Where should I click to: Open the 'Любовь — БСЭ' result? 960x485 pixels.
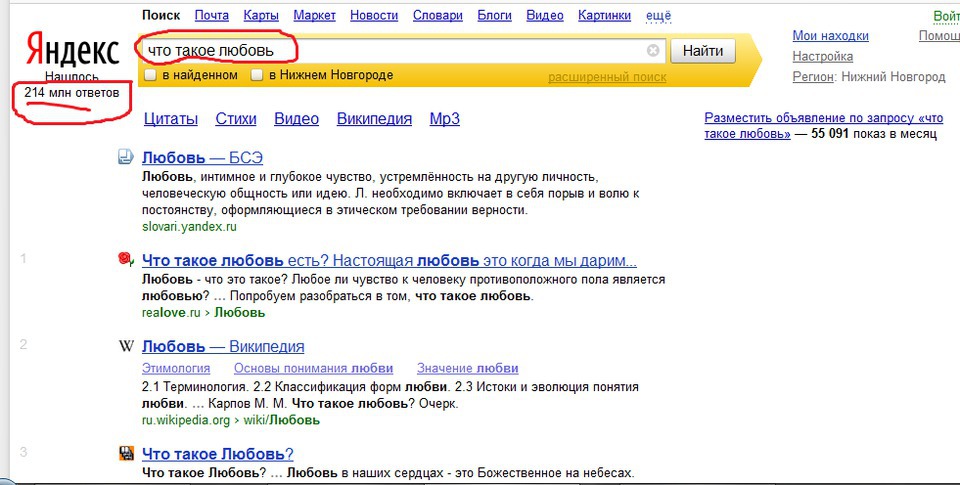(202, 157)
